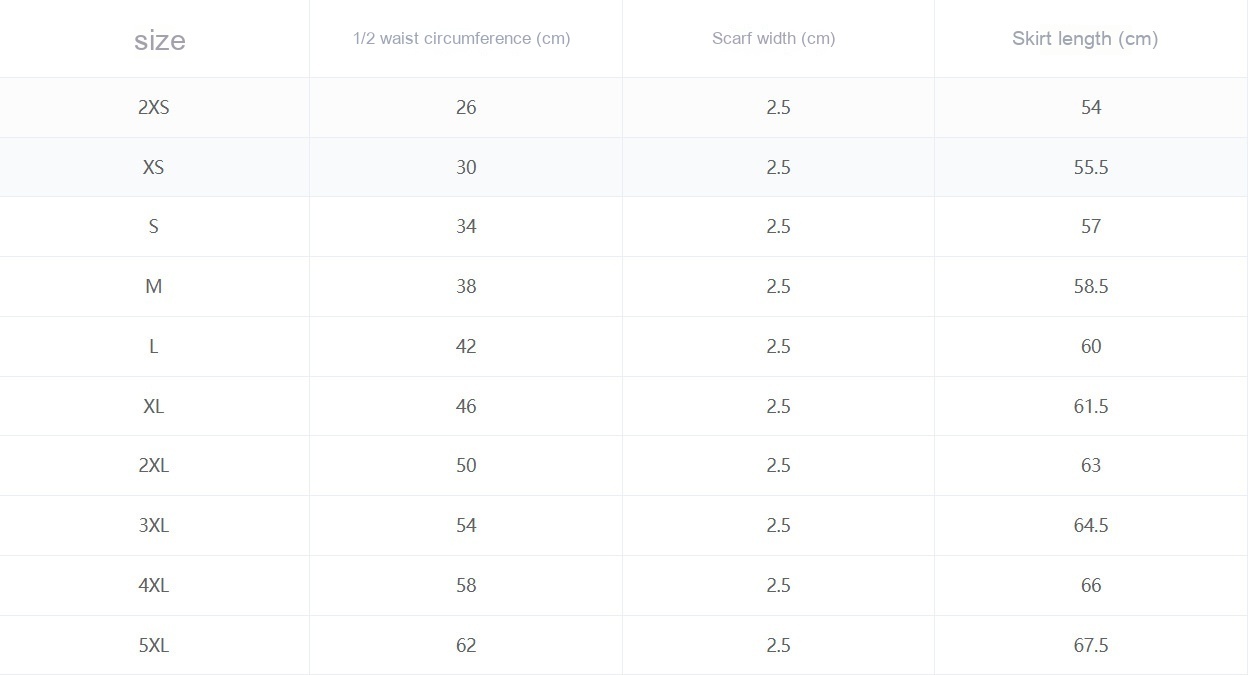Click the 2XS size cell
The image size is (1254, 675).
[x=154, y=107]
